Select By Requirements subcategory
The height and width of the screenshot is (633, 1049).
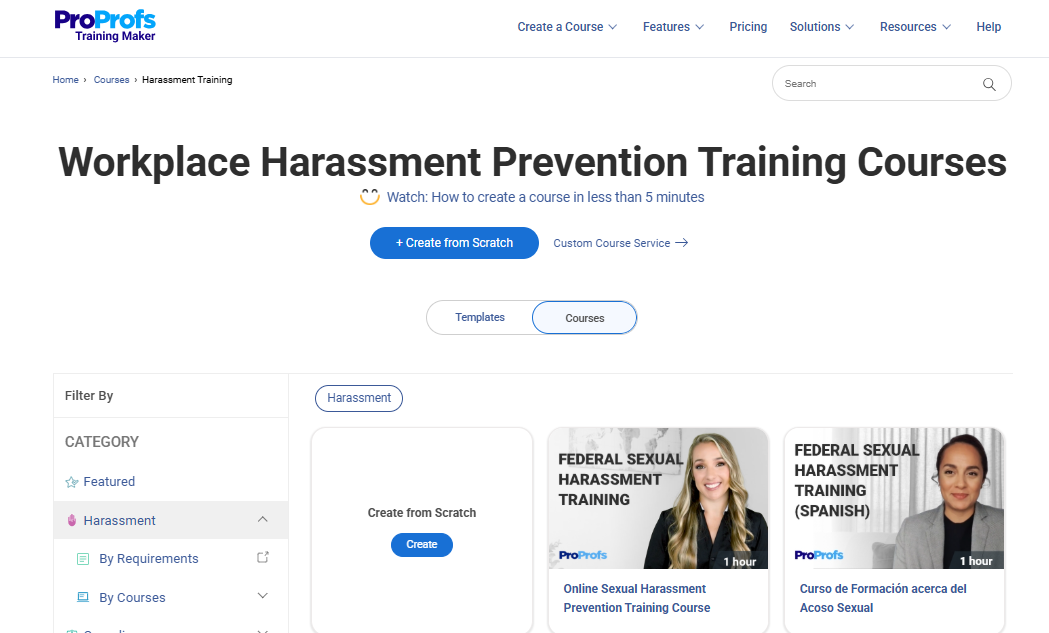point(149,559)
